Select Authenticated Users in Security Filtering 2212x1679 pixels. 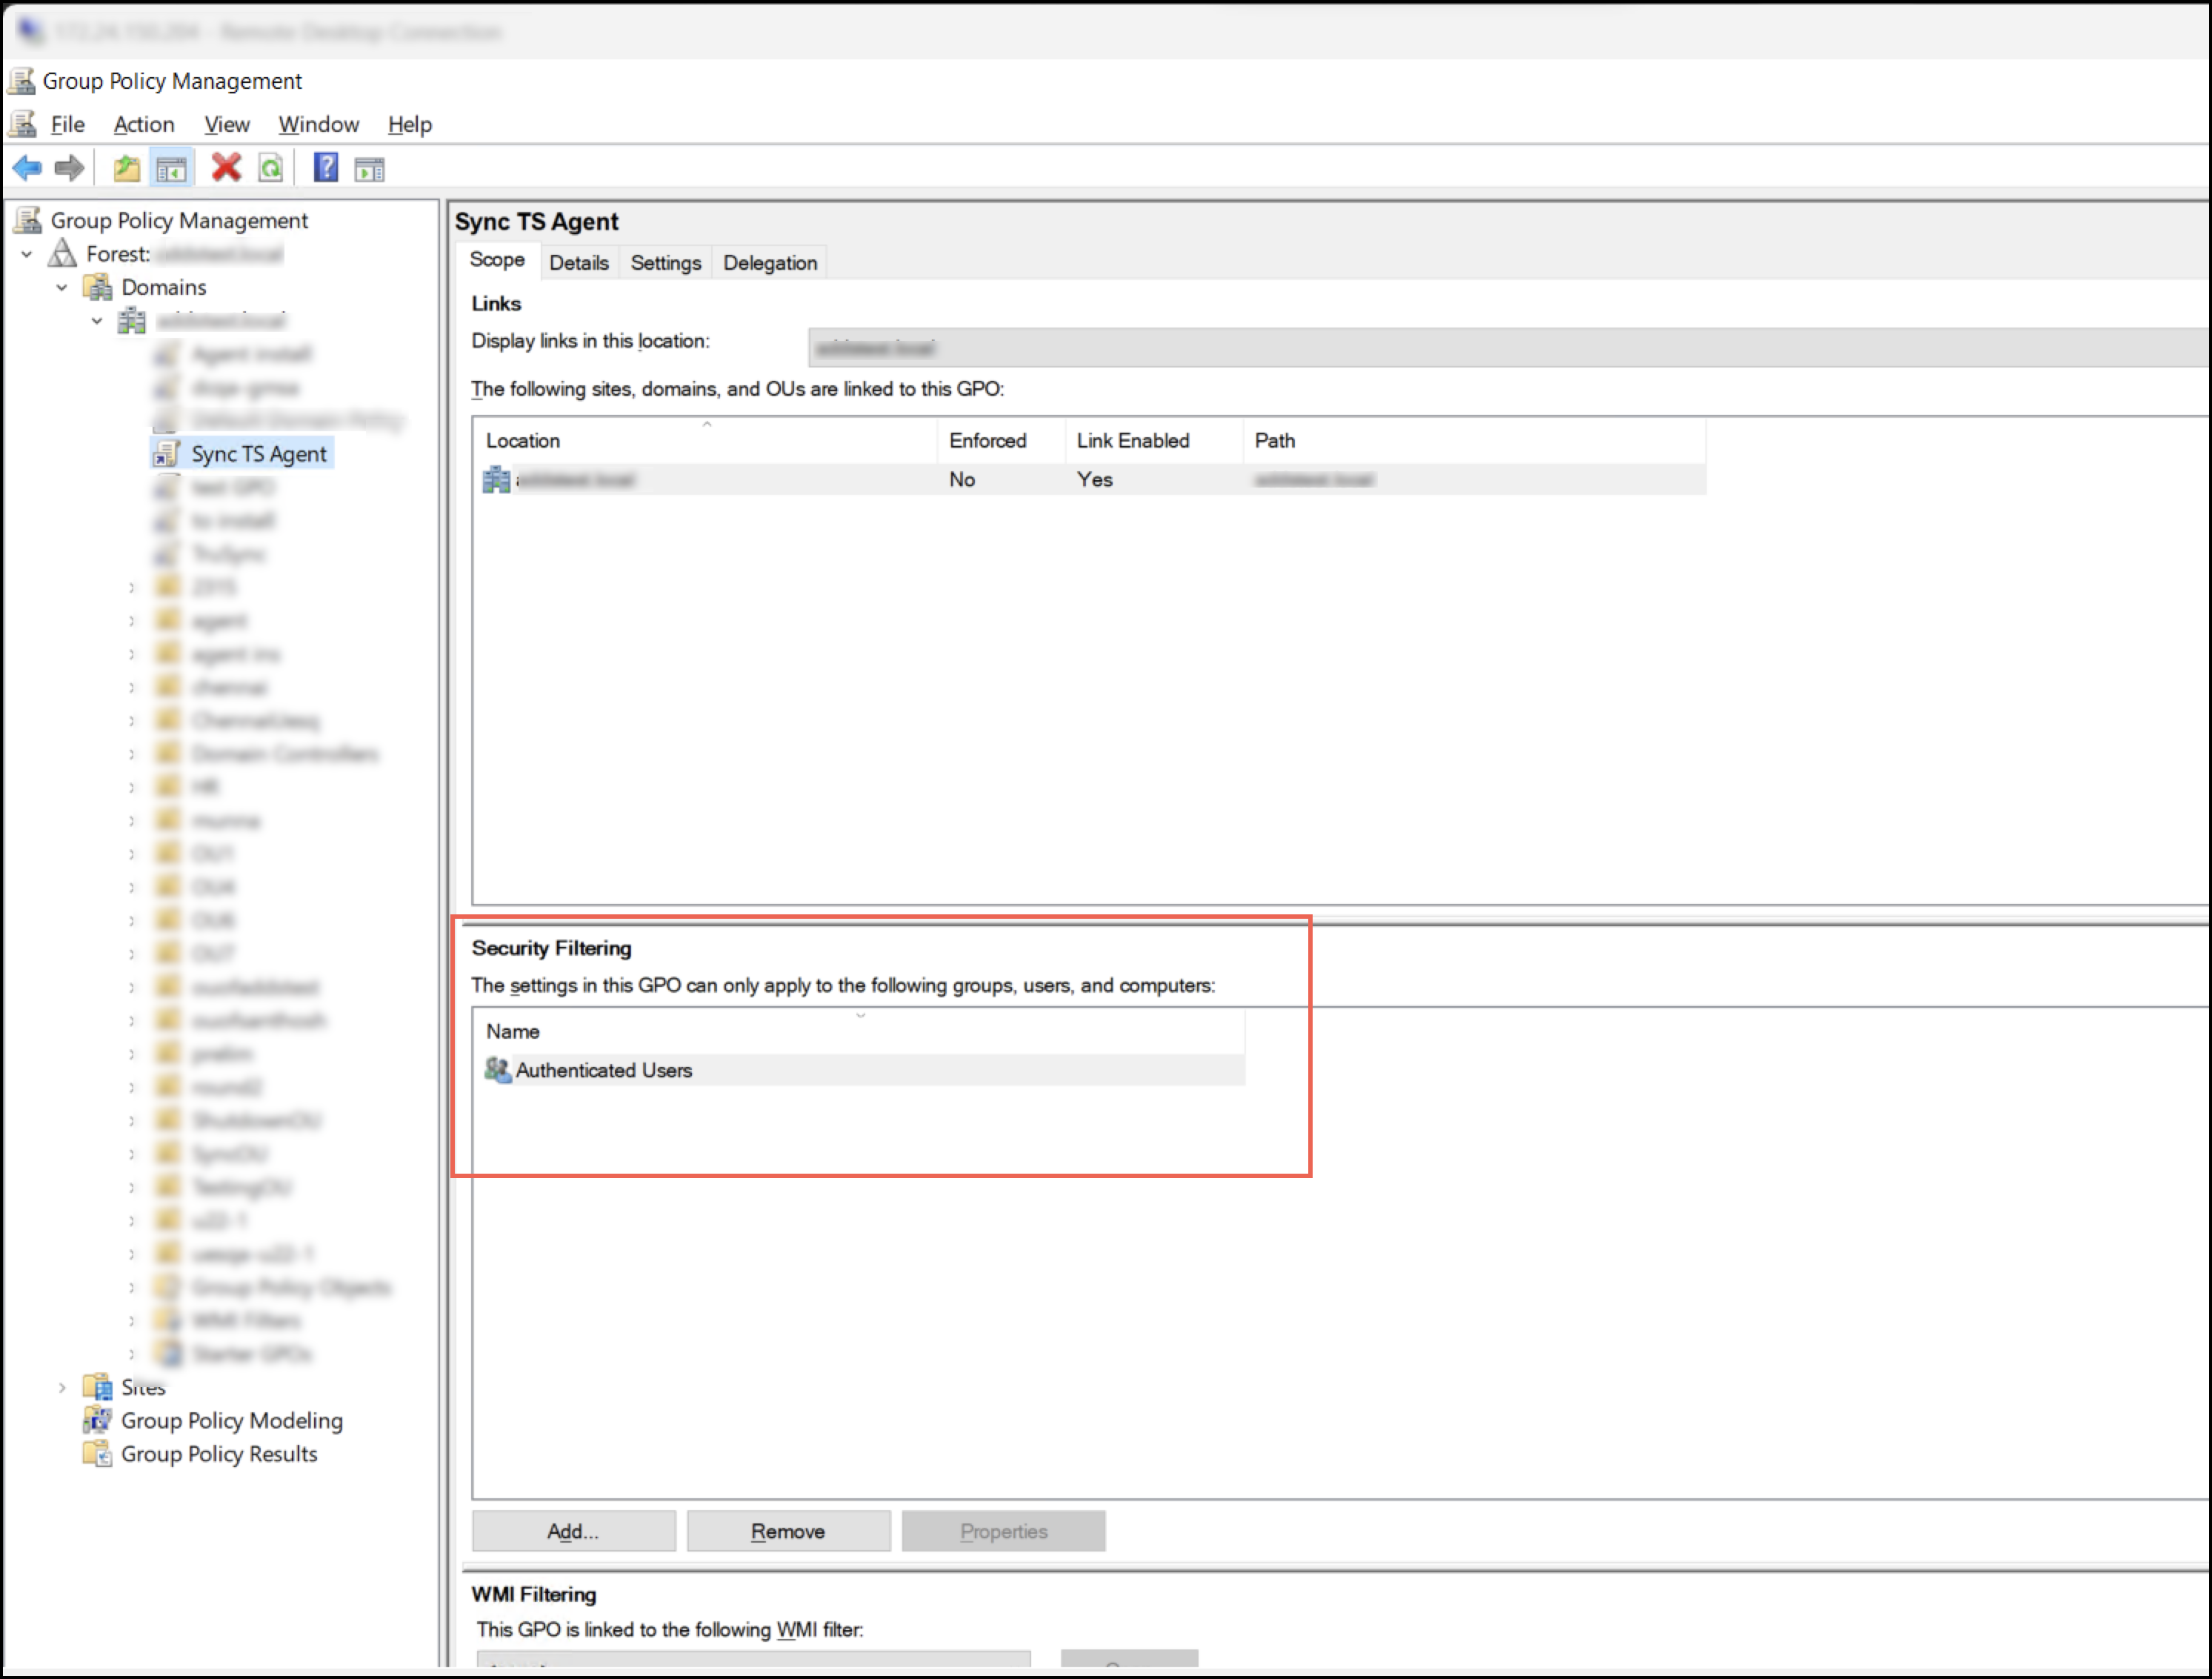pyautogui.click(x=603, y=1070)
